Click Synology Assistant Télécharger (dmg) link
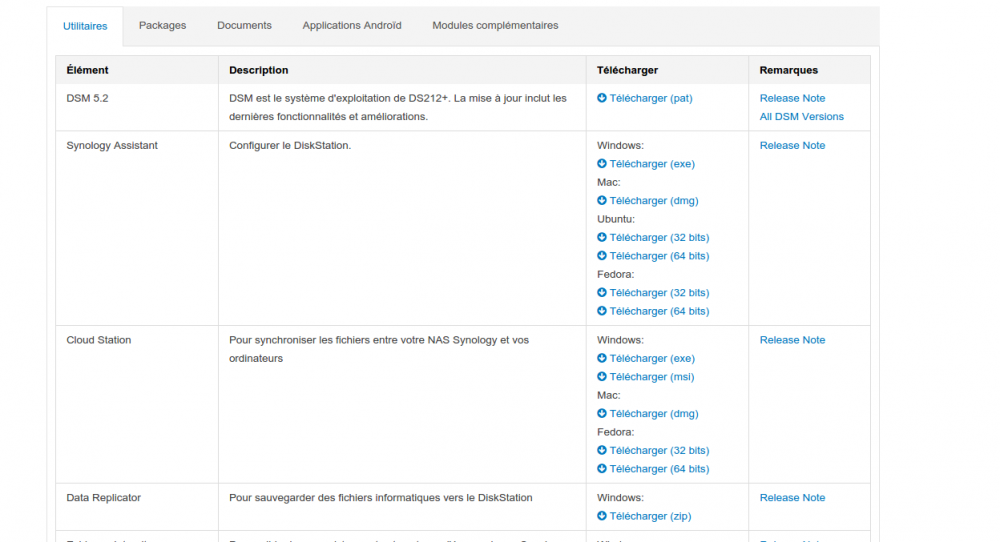This screenshot has width=1000, height=542. coord(654,201)
